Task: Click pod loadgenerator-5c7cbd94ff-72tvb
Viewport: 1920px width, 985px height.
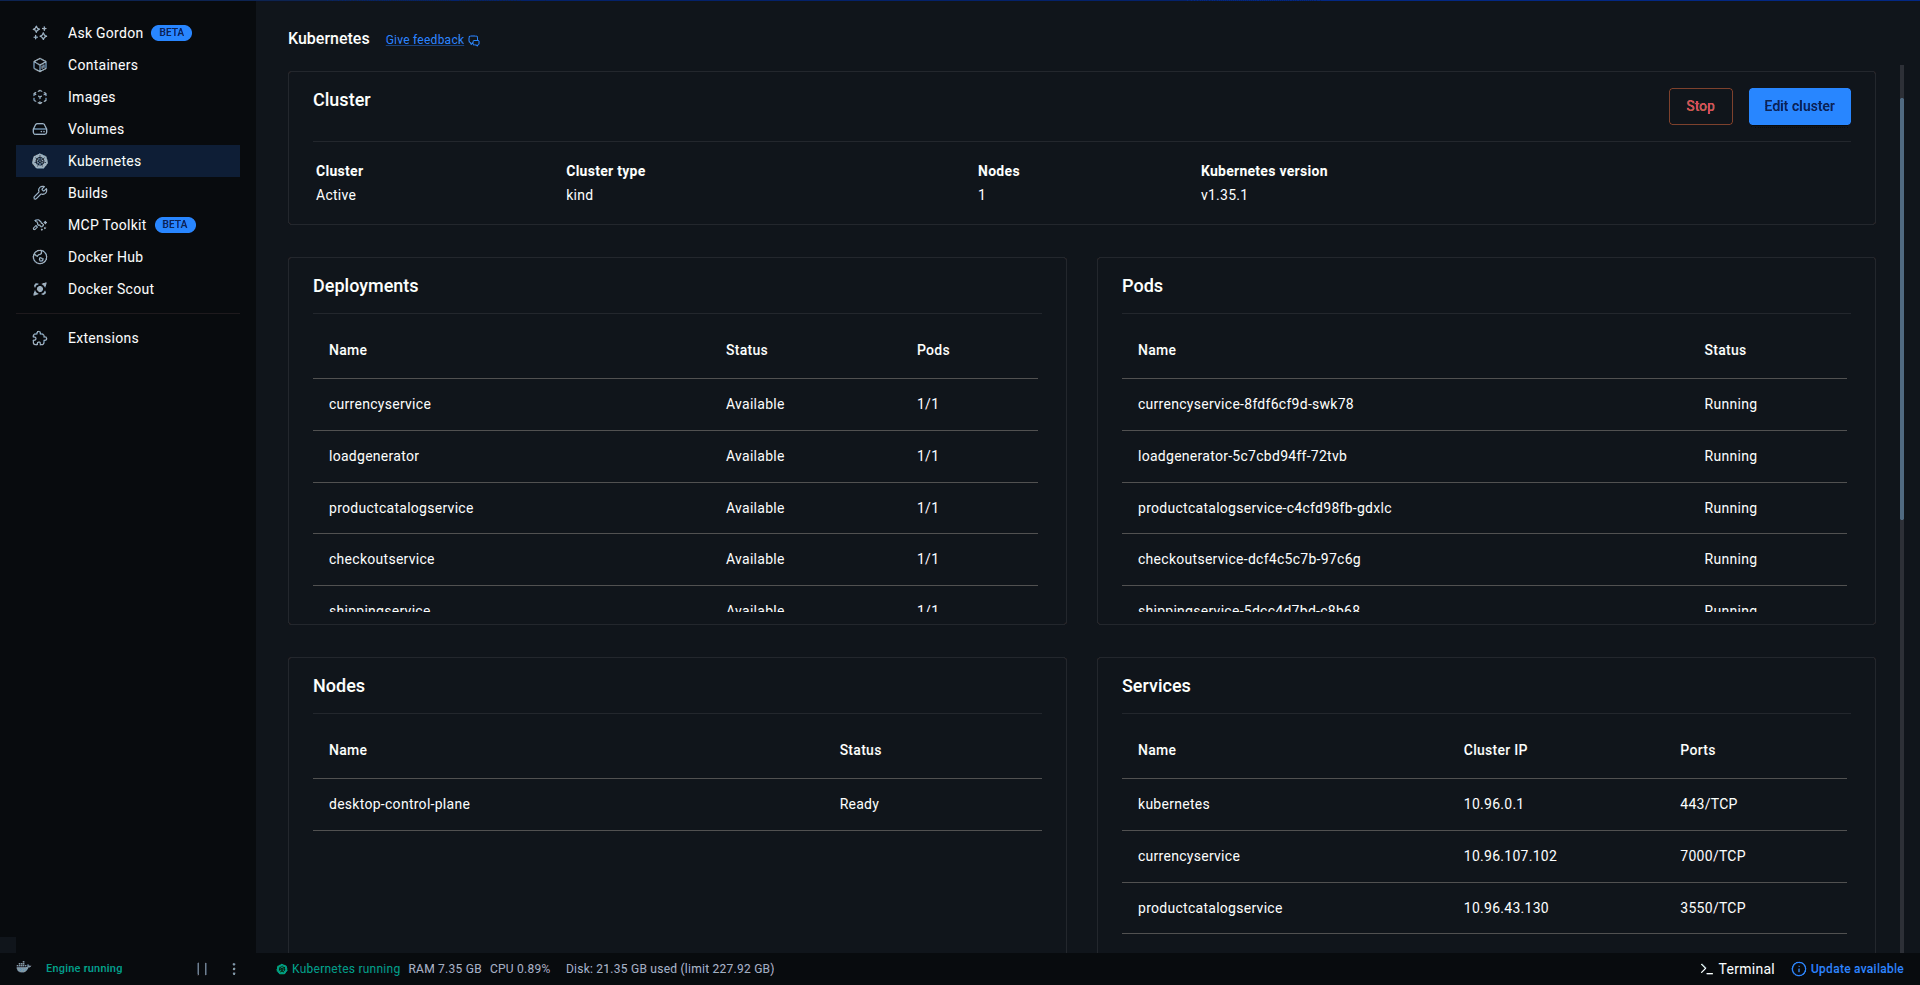Action: [1242, 456]
